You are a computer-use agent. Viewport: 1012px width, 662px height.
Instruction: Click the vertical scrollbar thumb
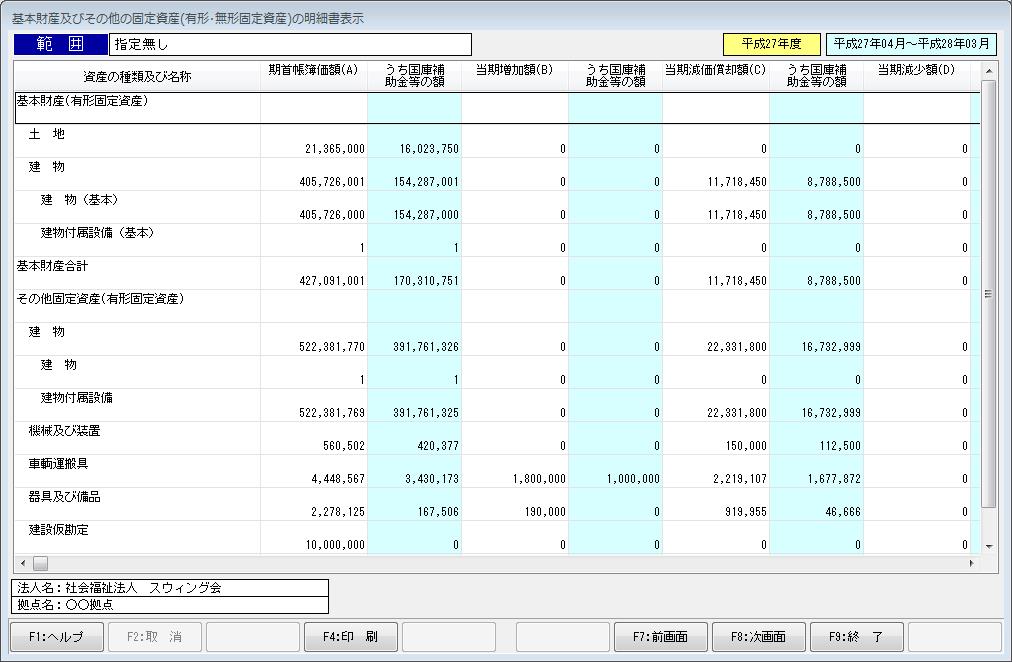coord(988,292)
